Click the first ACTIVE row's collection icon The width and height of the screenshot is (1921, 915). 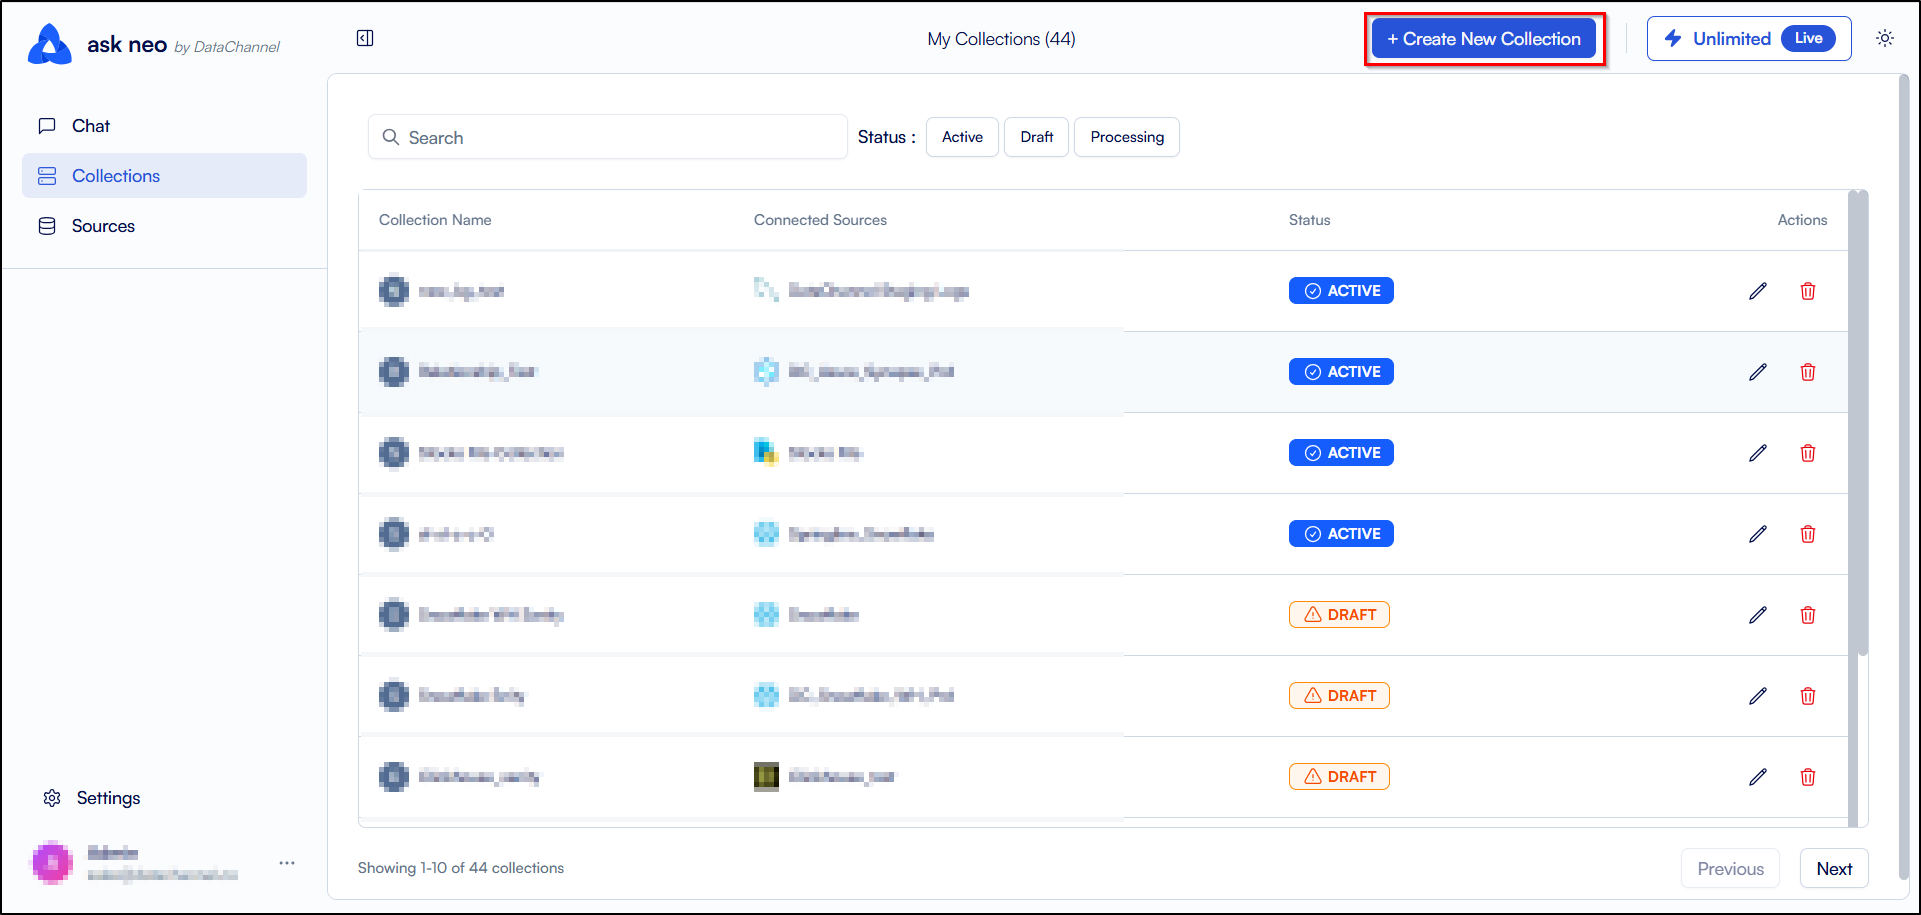(394, 291)
